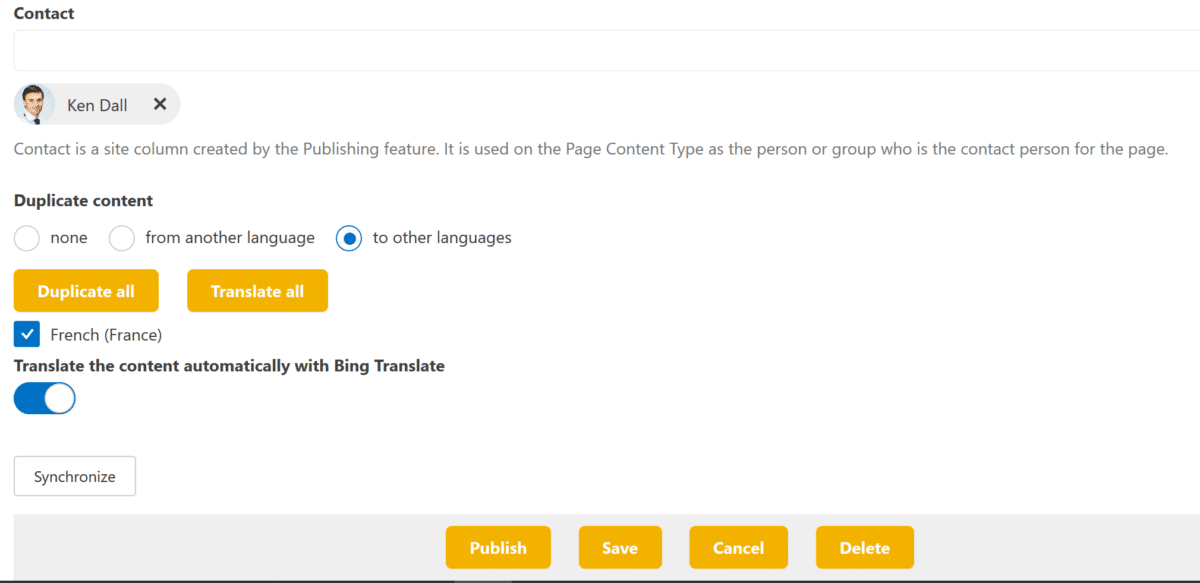The image size is (1200, 583).
Task: Open Ken Dall's details via his name text
Action: (x=97, y=104)
